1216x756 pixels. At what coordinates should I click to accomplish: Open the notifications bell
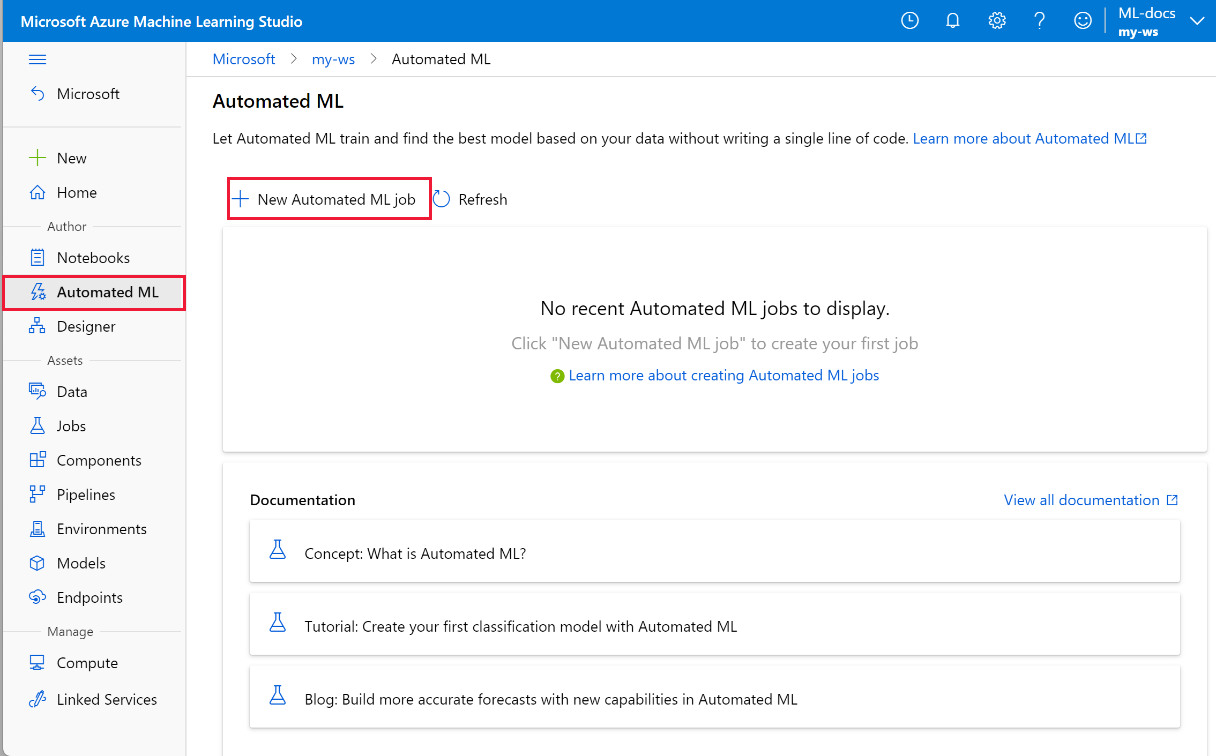953,21
